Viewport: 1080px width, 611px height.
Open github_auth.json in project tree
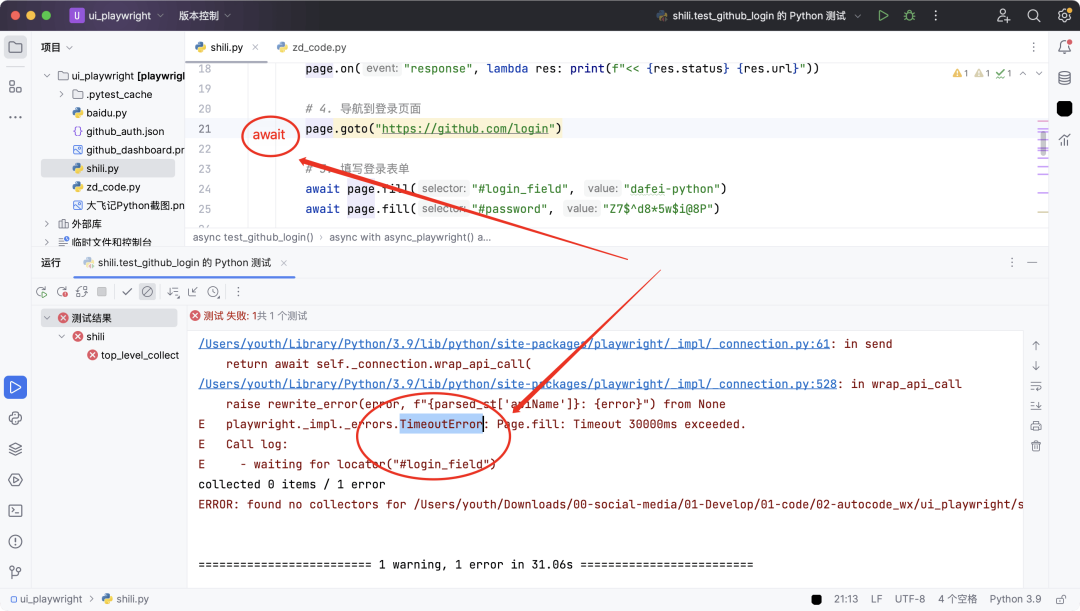118,131
